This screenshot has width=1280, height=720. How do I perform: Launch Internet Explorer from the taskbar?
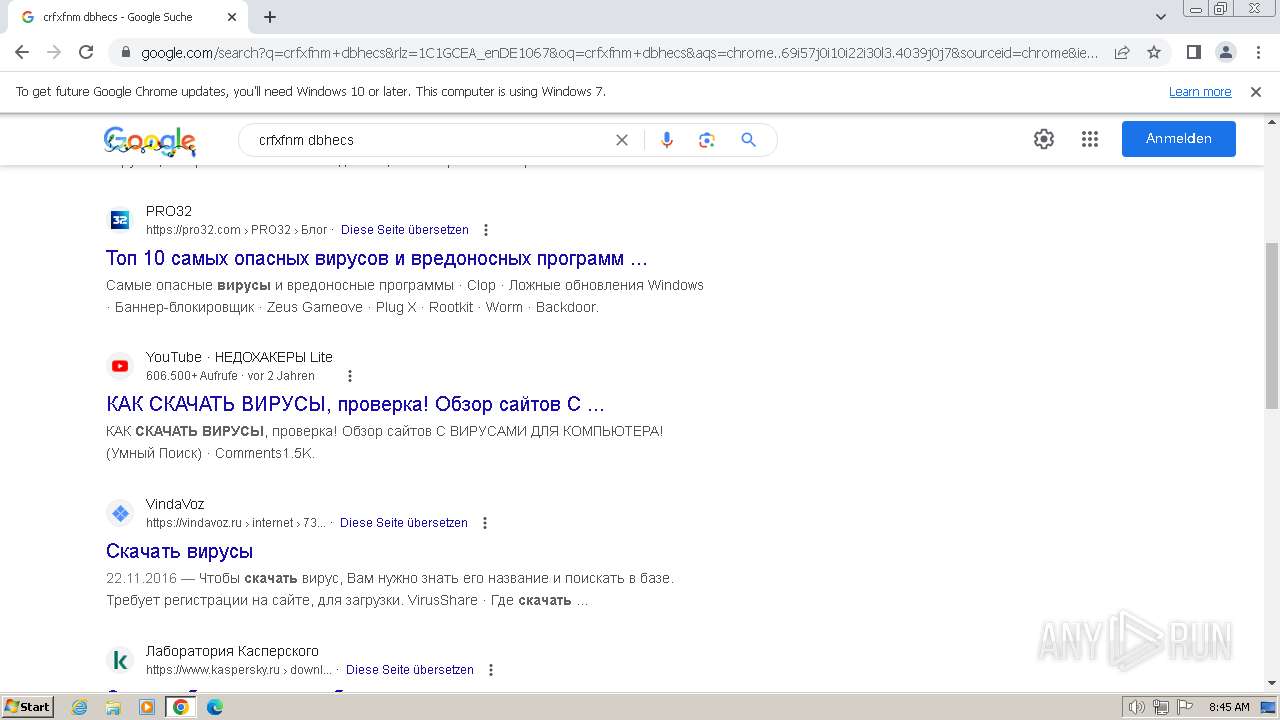click(x=80, y=707)
